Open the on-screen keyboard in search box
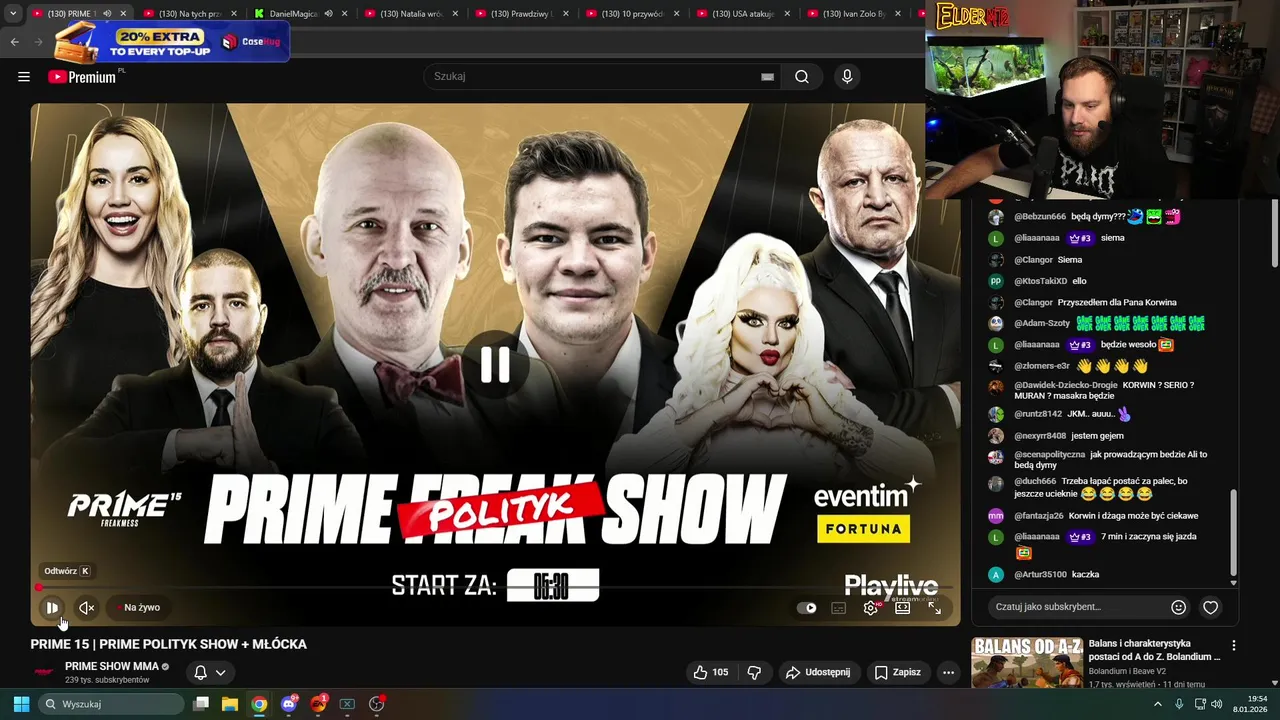Image resolution: width=1280 pixels, height=720 pixels. click(767, 77)
